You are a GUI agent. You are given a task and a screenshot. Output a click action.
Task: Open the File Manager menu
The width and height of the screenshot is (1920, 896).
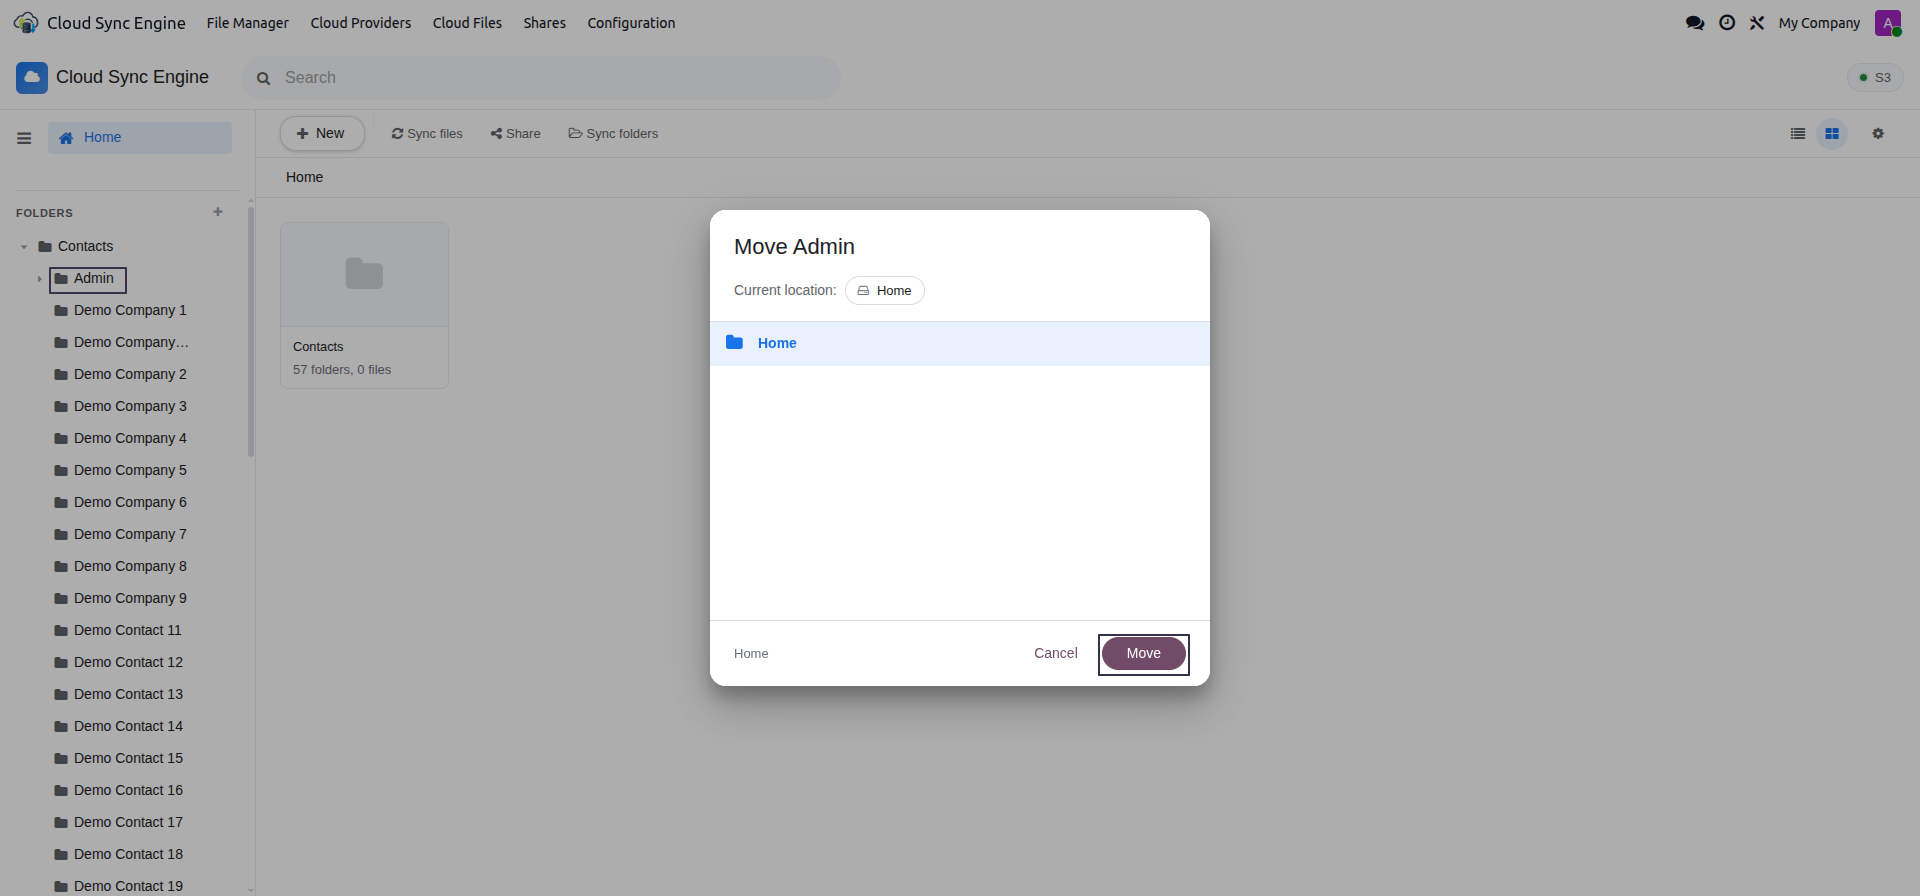(x=248, y=23)
